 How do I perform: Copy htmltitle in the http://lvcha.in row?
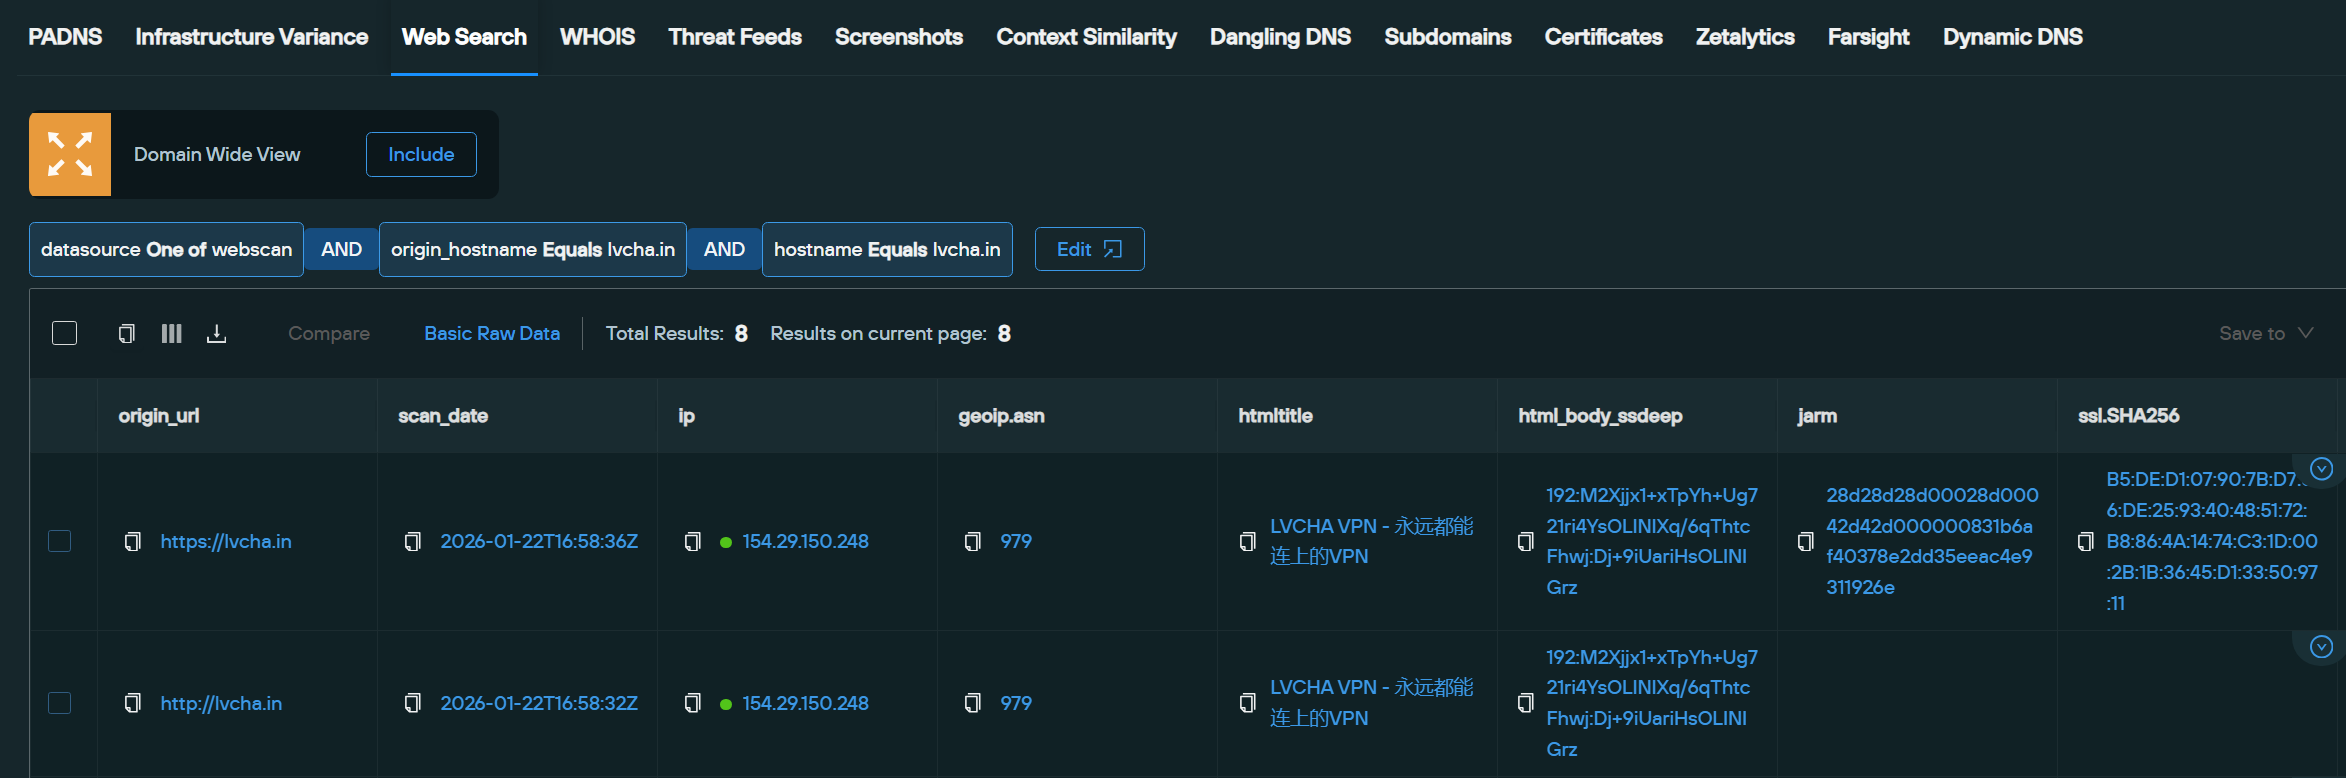click(1247, 703)
